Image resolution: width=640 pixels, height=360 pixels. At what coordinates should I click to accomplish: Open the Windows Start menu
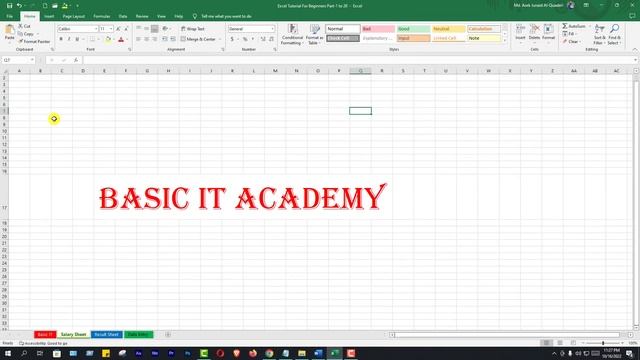click(7, 353)
